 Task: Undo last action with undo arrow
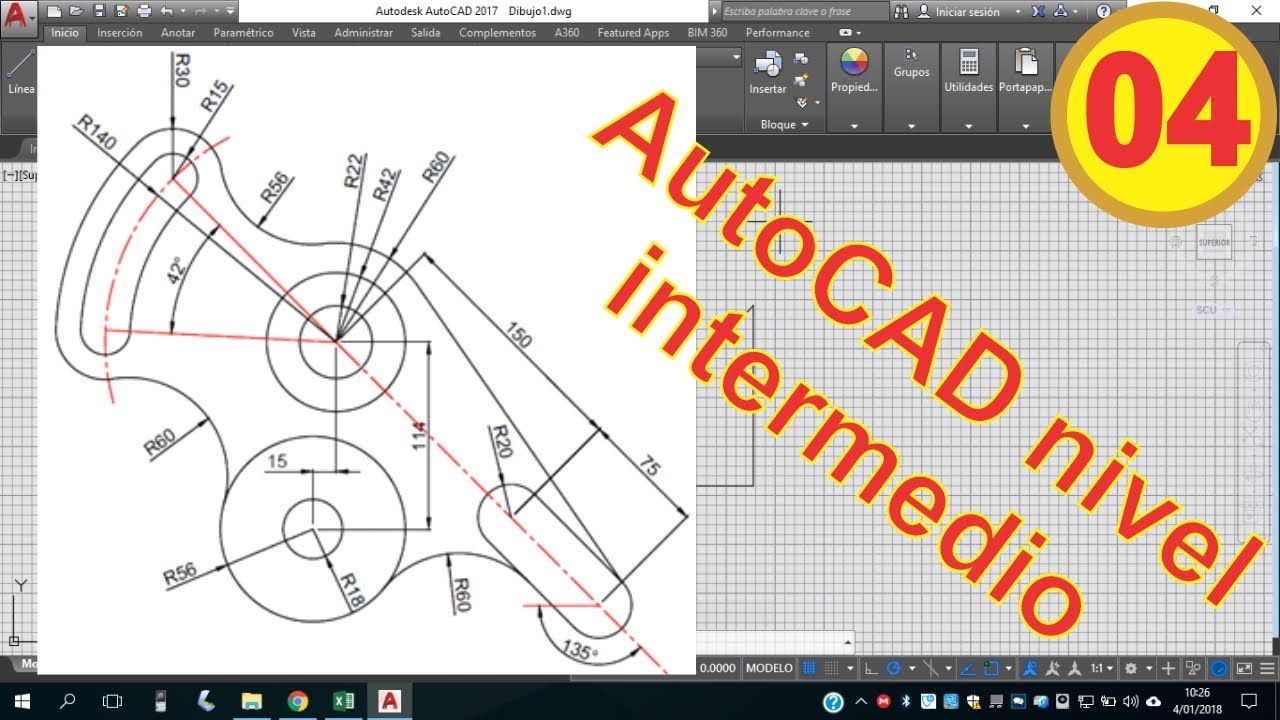pos(166,12)
